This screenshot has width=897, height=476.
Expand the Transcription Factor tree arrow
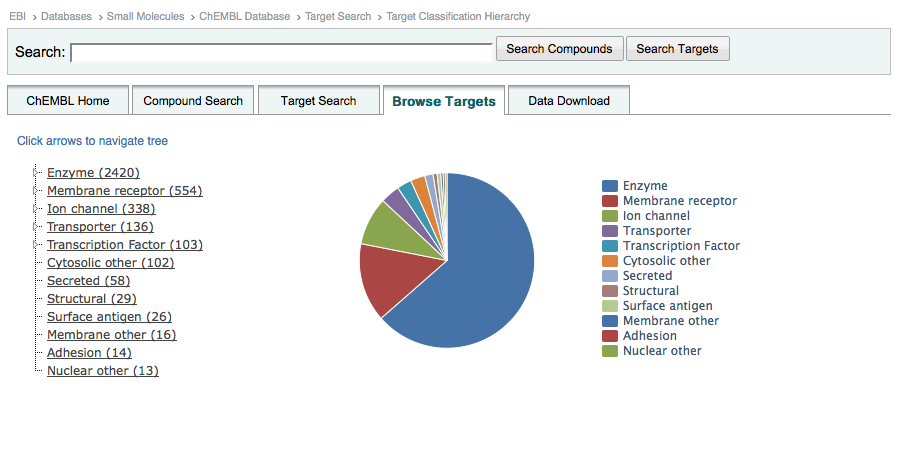pyautogui.click(x=35, y=245)
